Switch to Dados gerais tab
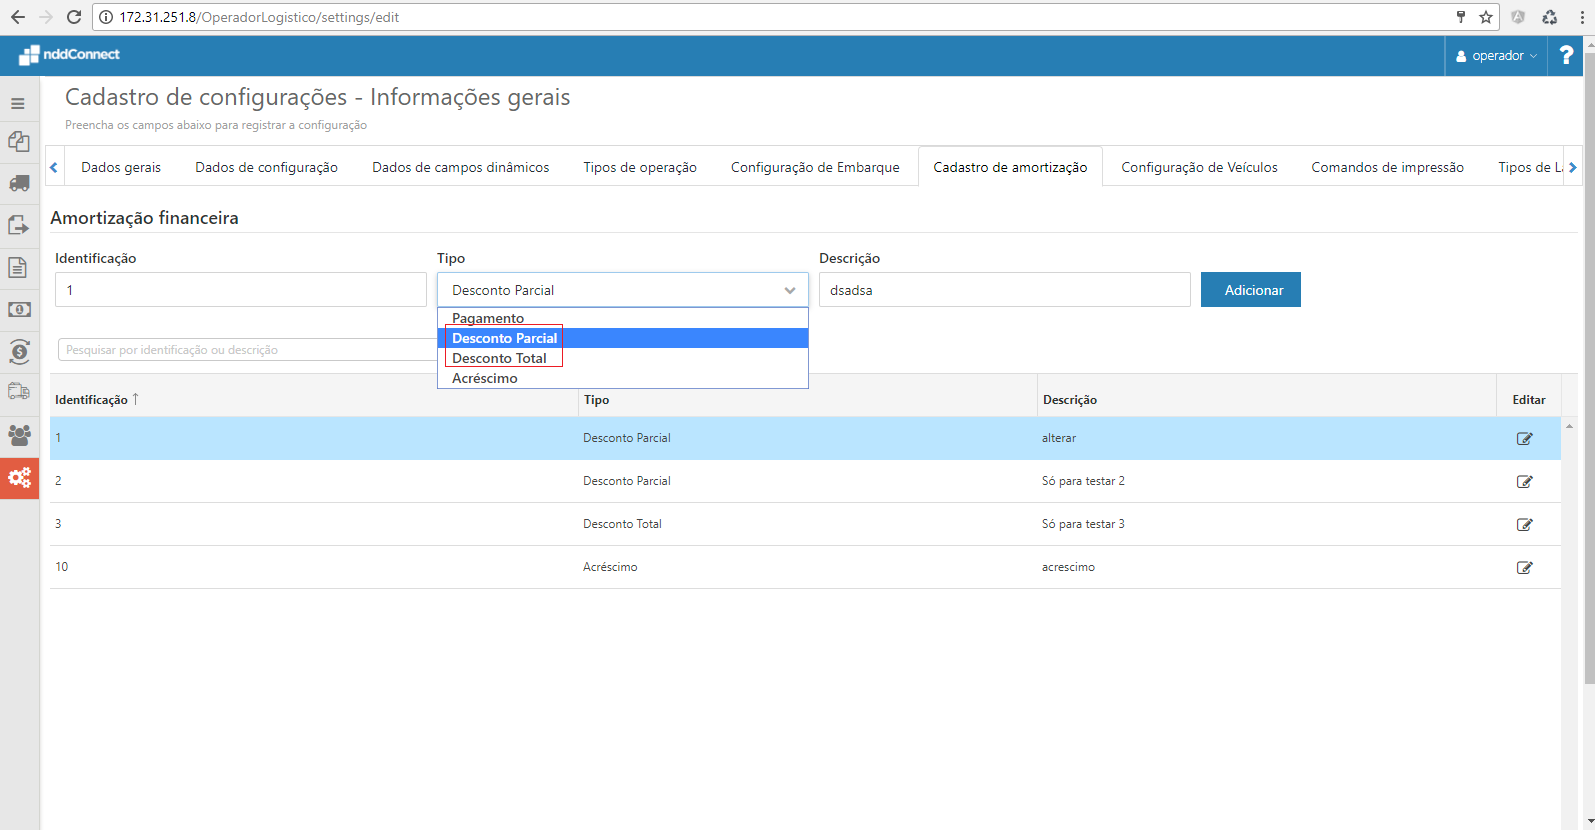Screen dimensions: 1595x830 (121, 167)
